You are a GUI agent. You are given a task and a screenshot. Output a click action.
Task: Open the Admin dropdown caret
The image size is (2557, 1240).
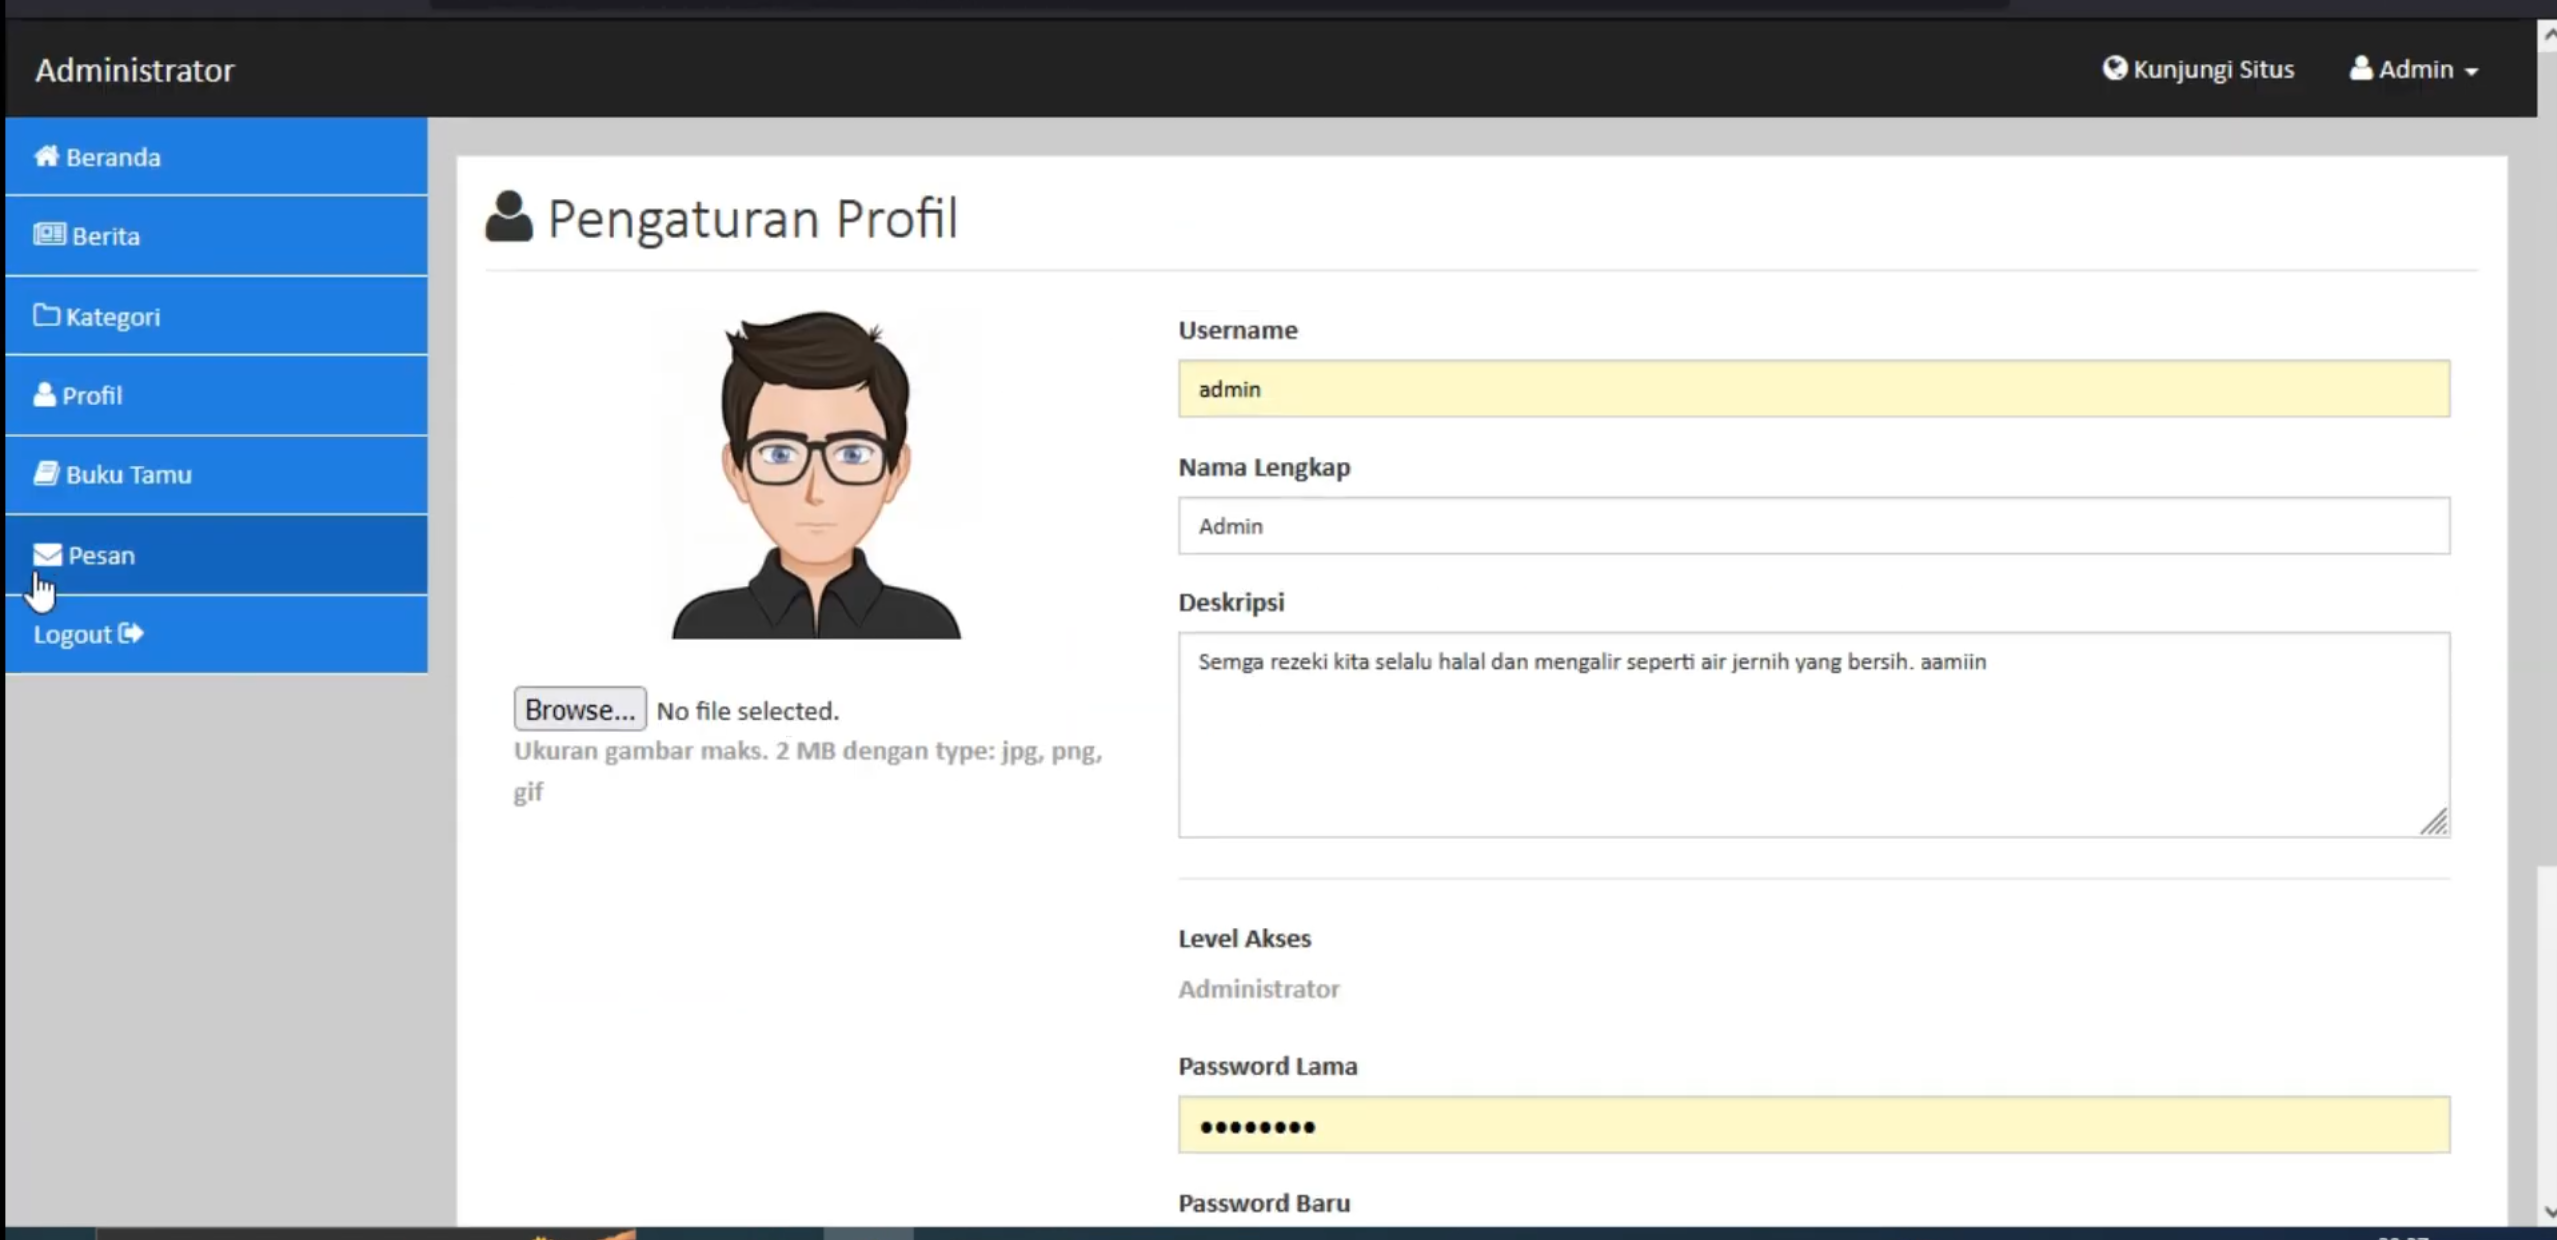2471,72
